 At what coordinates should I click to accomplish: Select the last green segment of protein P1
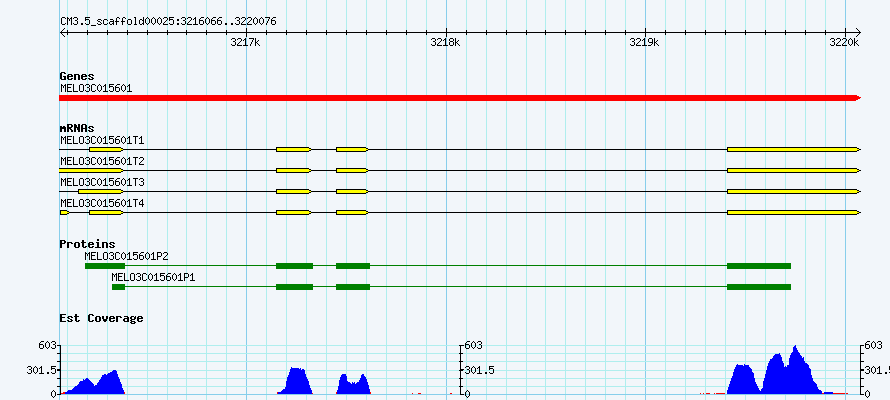(x=759, y=287)
